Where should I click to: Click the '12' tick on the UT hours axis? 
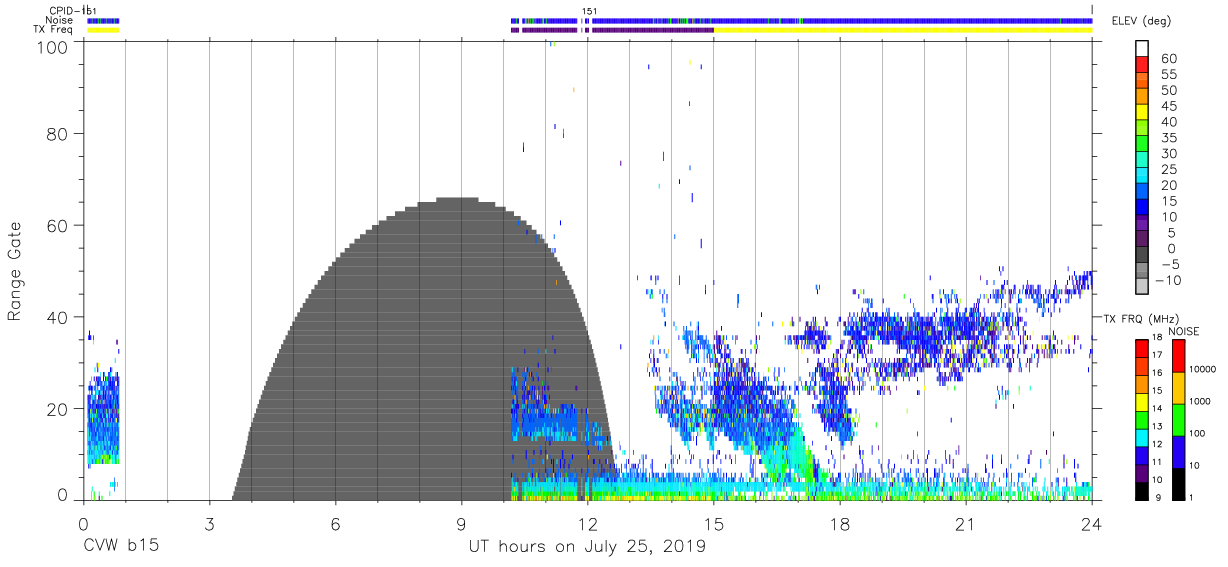pyautogui.click(x=588, y=524)
